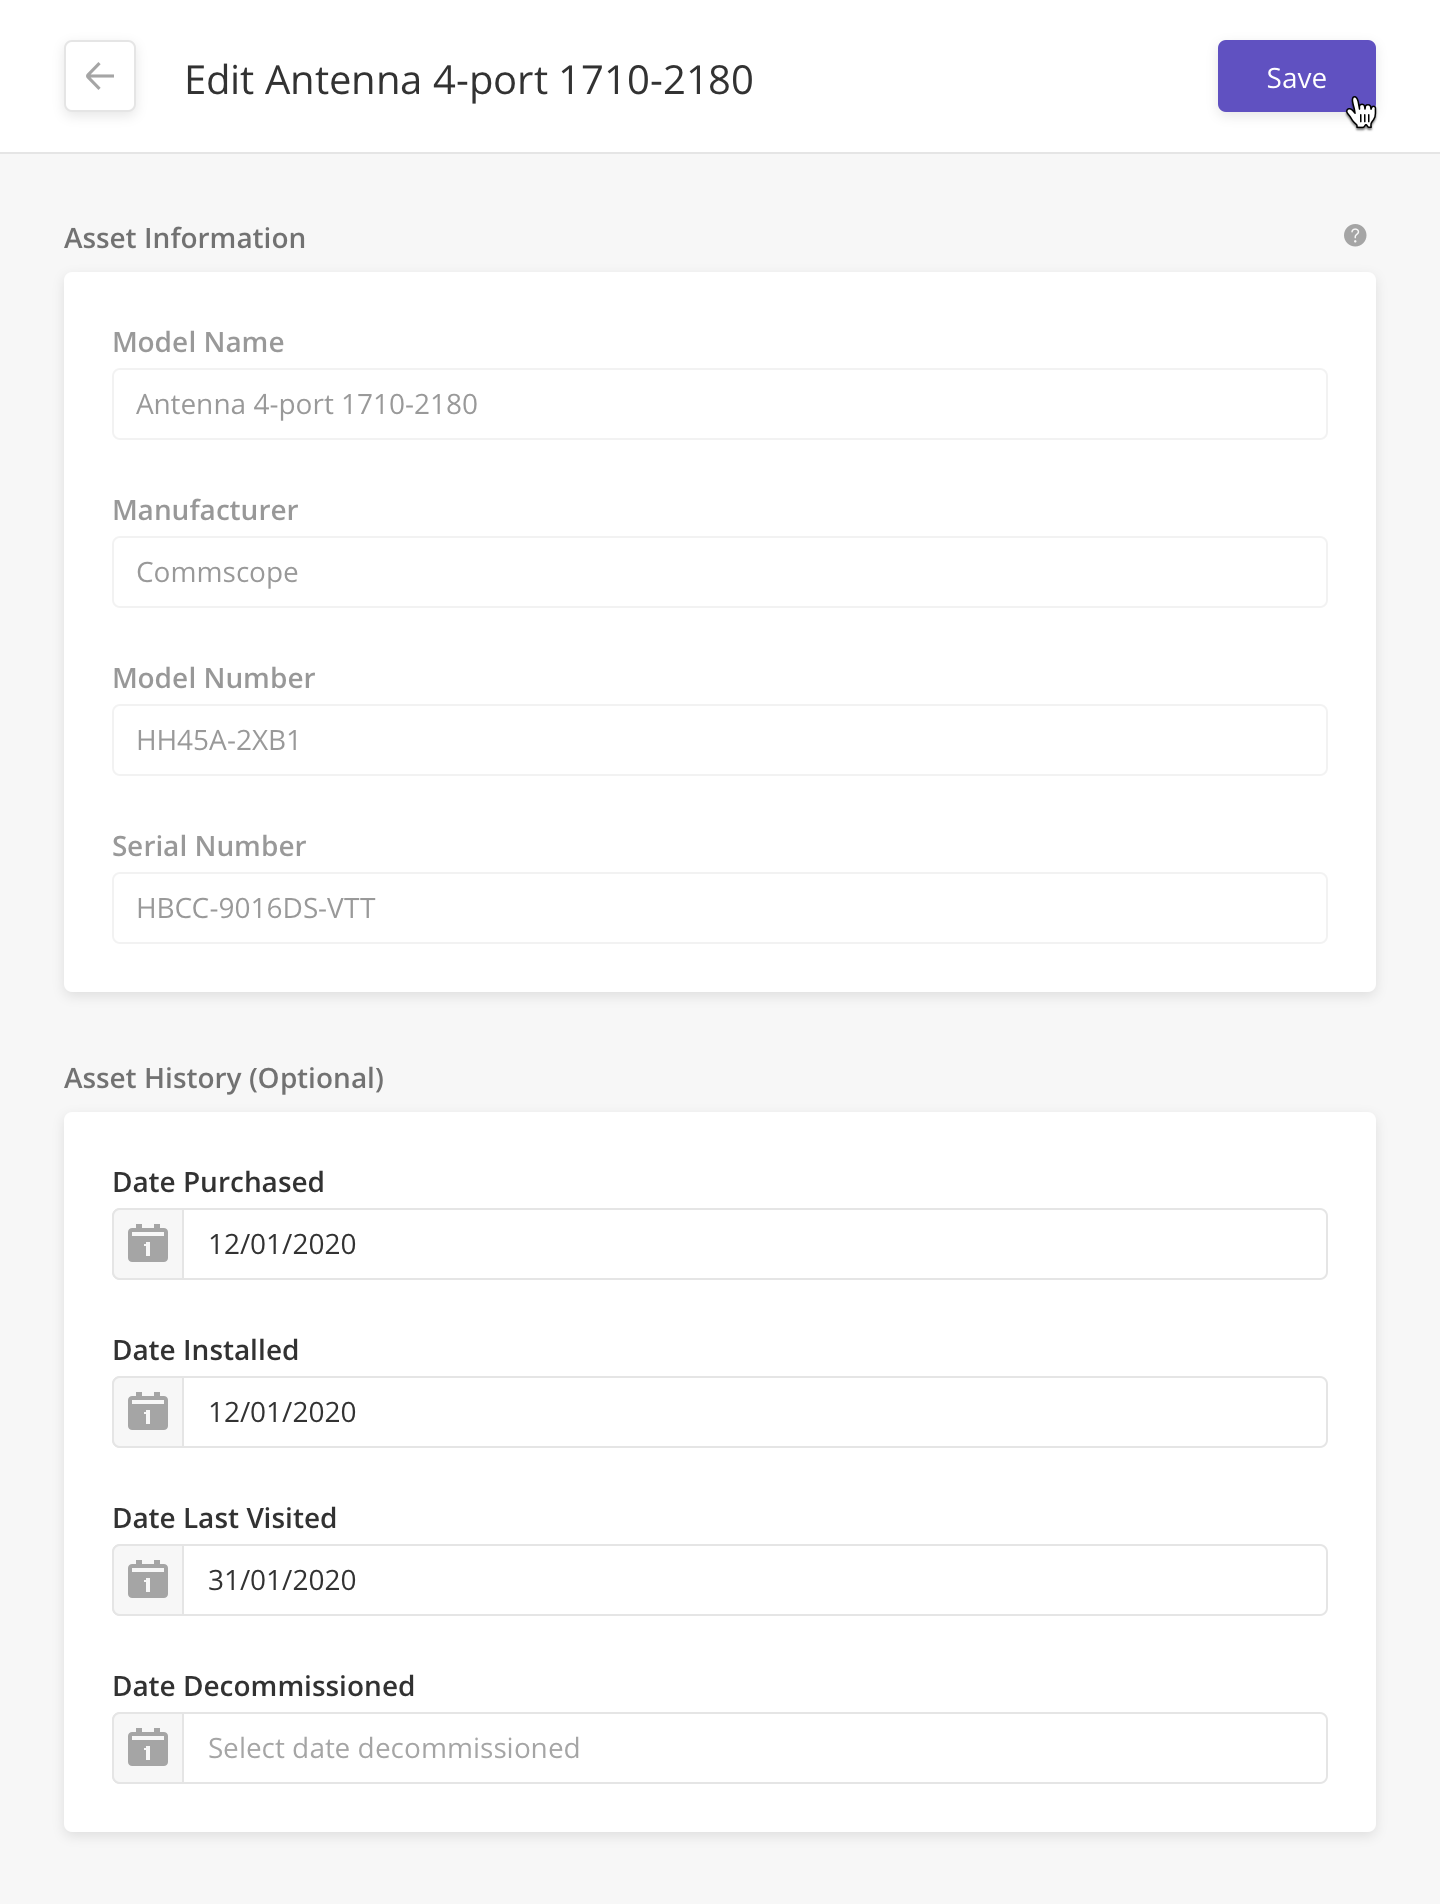The width and height of the screenshot is (1440, 1904).
Task: Focus the Model Name input field
Action: click(720, 404)
